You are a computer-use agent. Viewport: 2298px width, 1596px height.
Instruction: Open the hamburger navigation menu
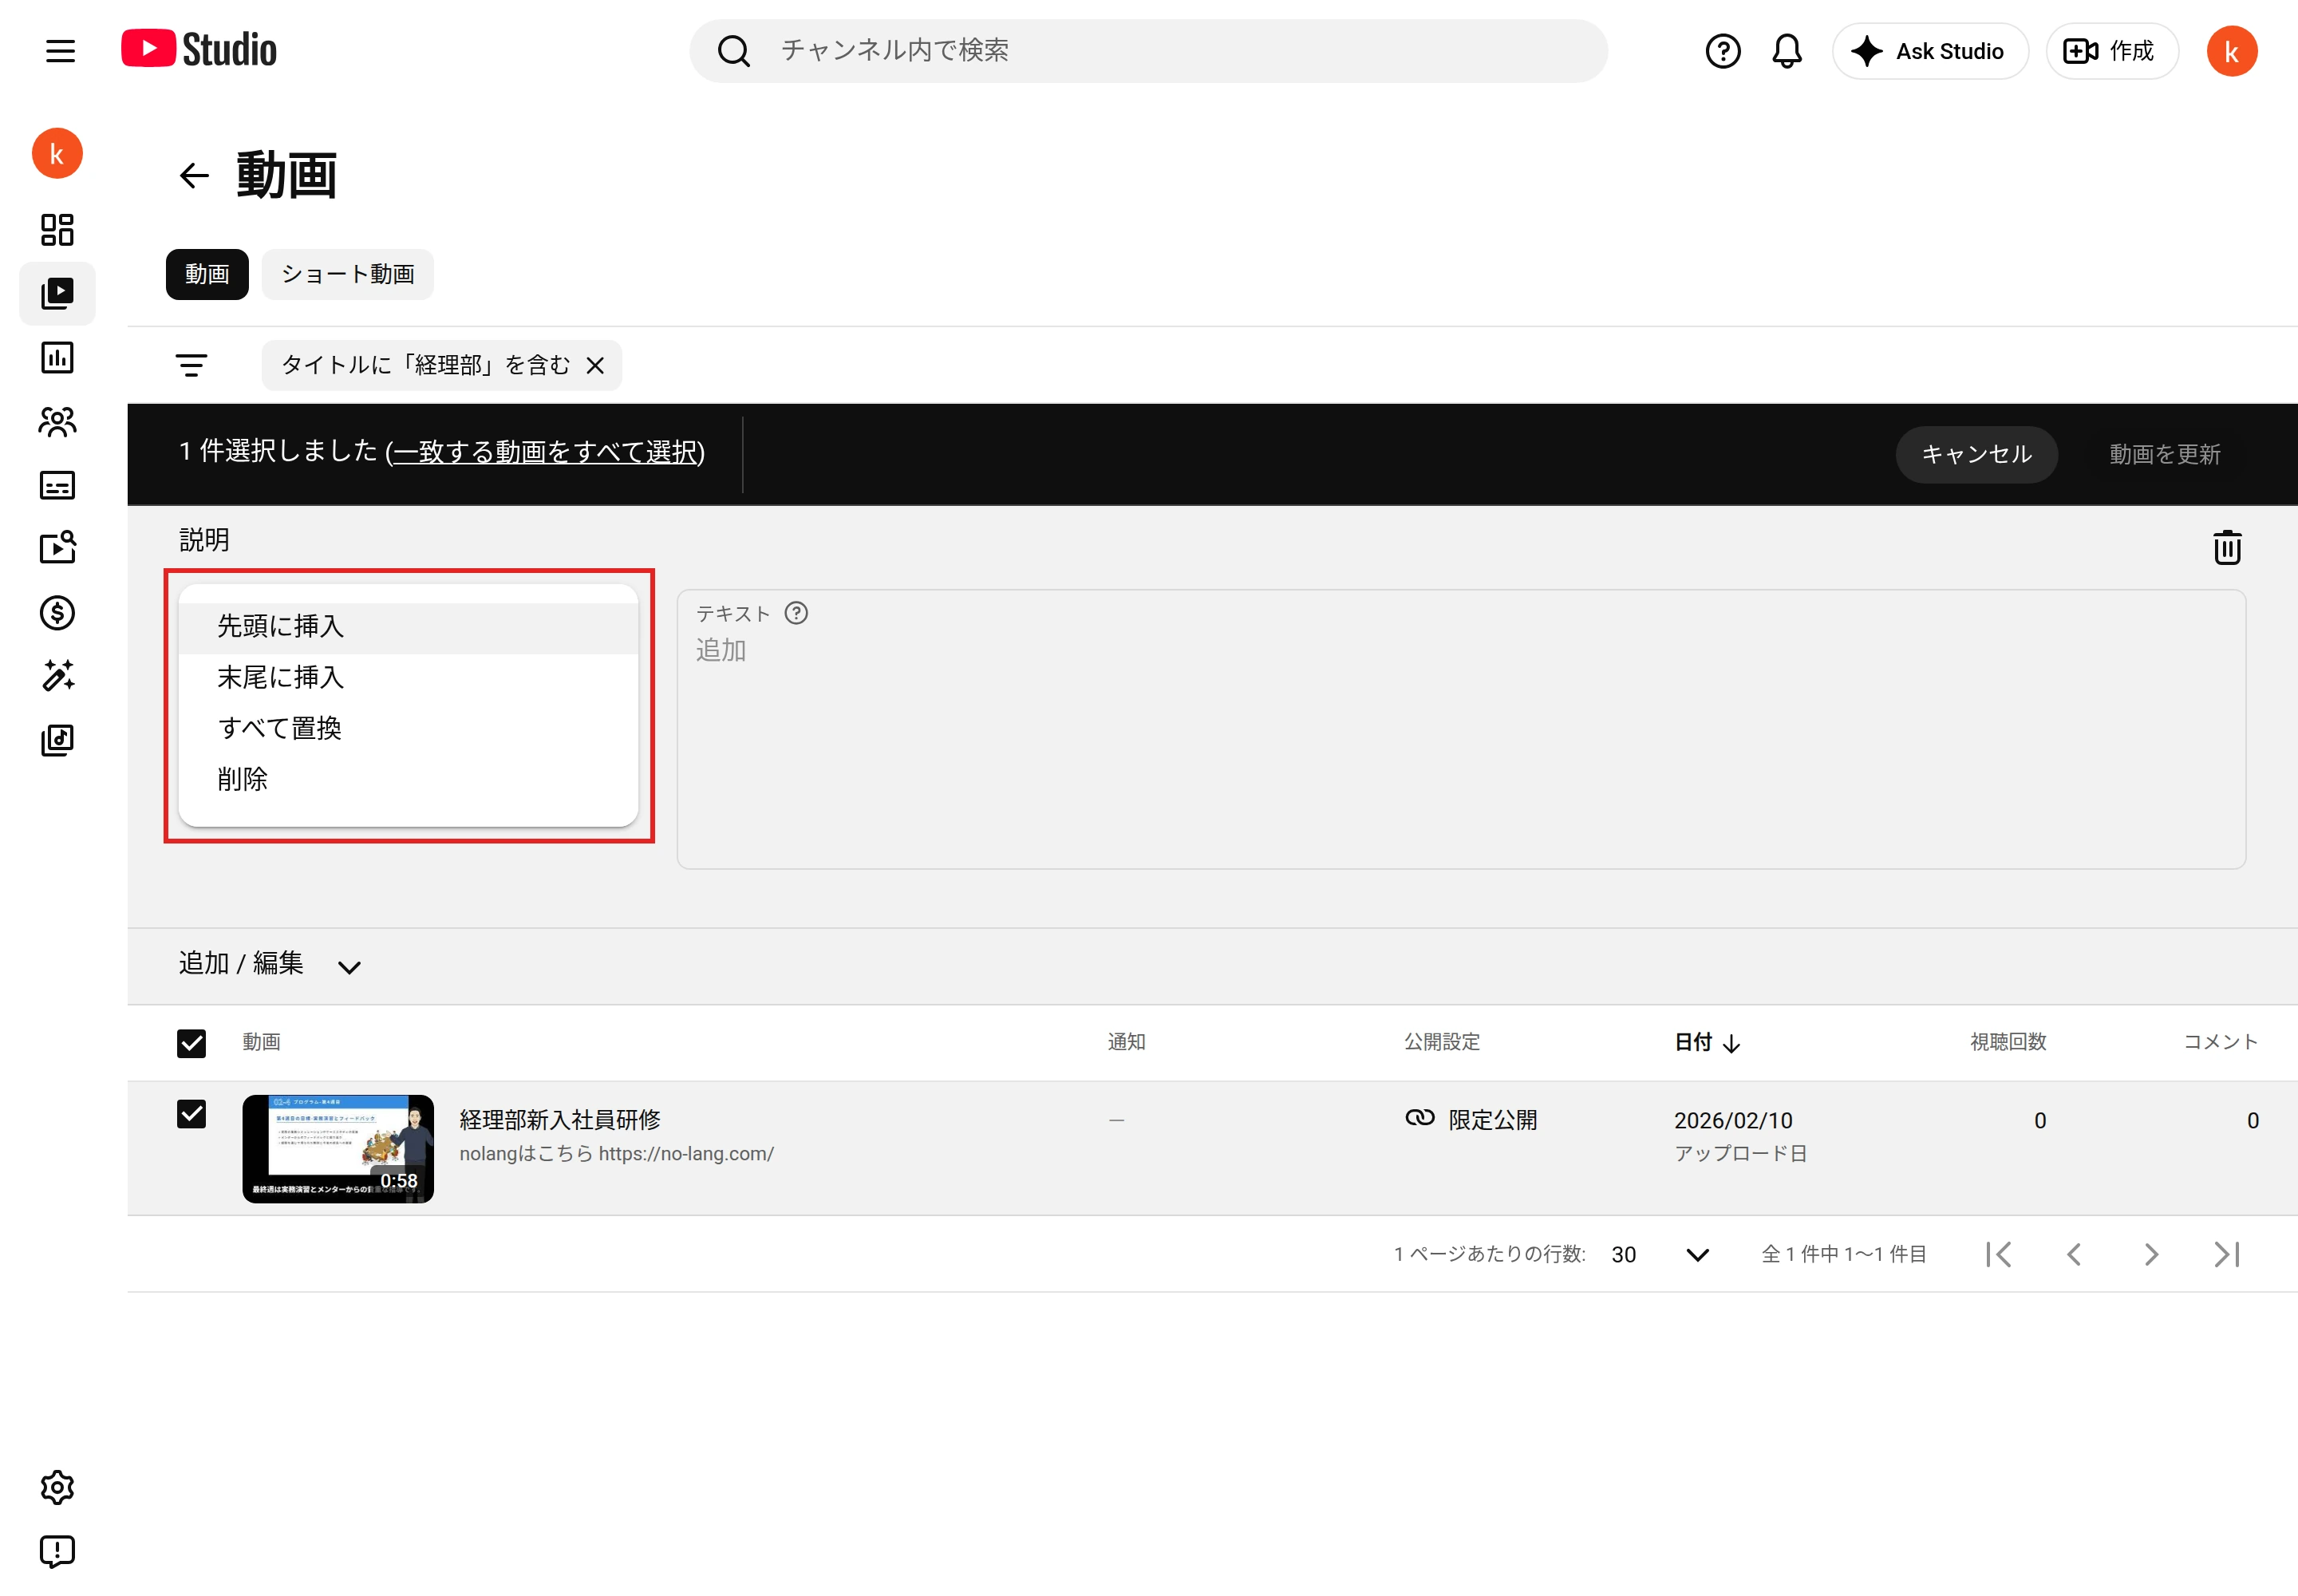(60, 51)
